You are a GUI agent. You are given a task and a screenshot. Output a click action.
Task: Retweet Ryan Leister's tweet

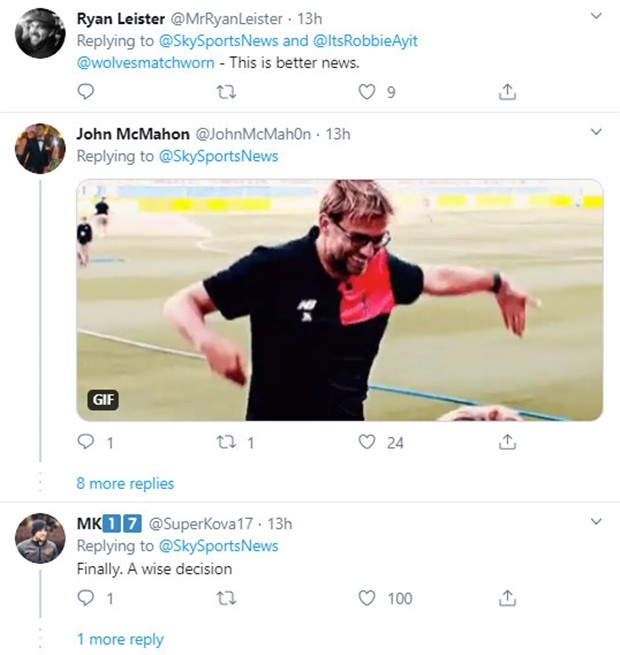pos(227,92)
